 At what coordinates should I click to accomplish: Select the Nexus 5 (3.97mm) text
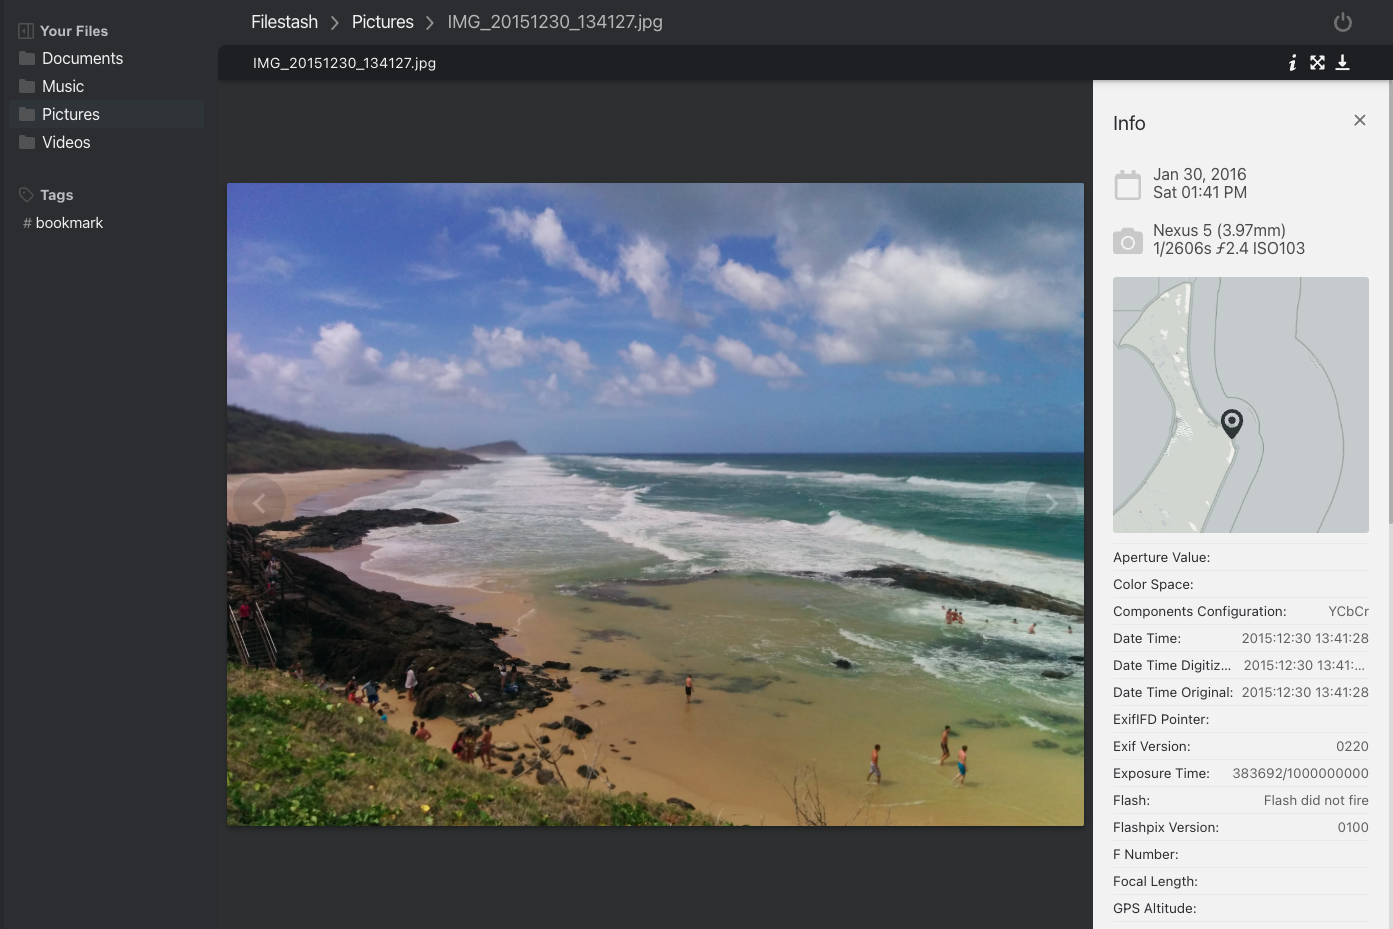point(1219,230)
